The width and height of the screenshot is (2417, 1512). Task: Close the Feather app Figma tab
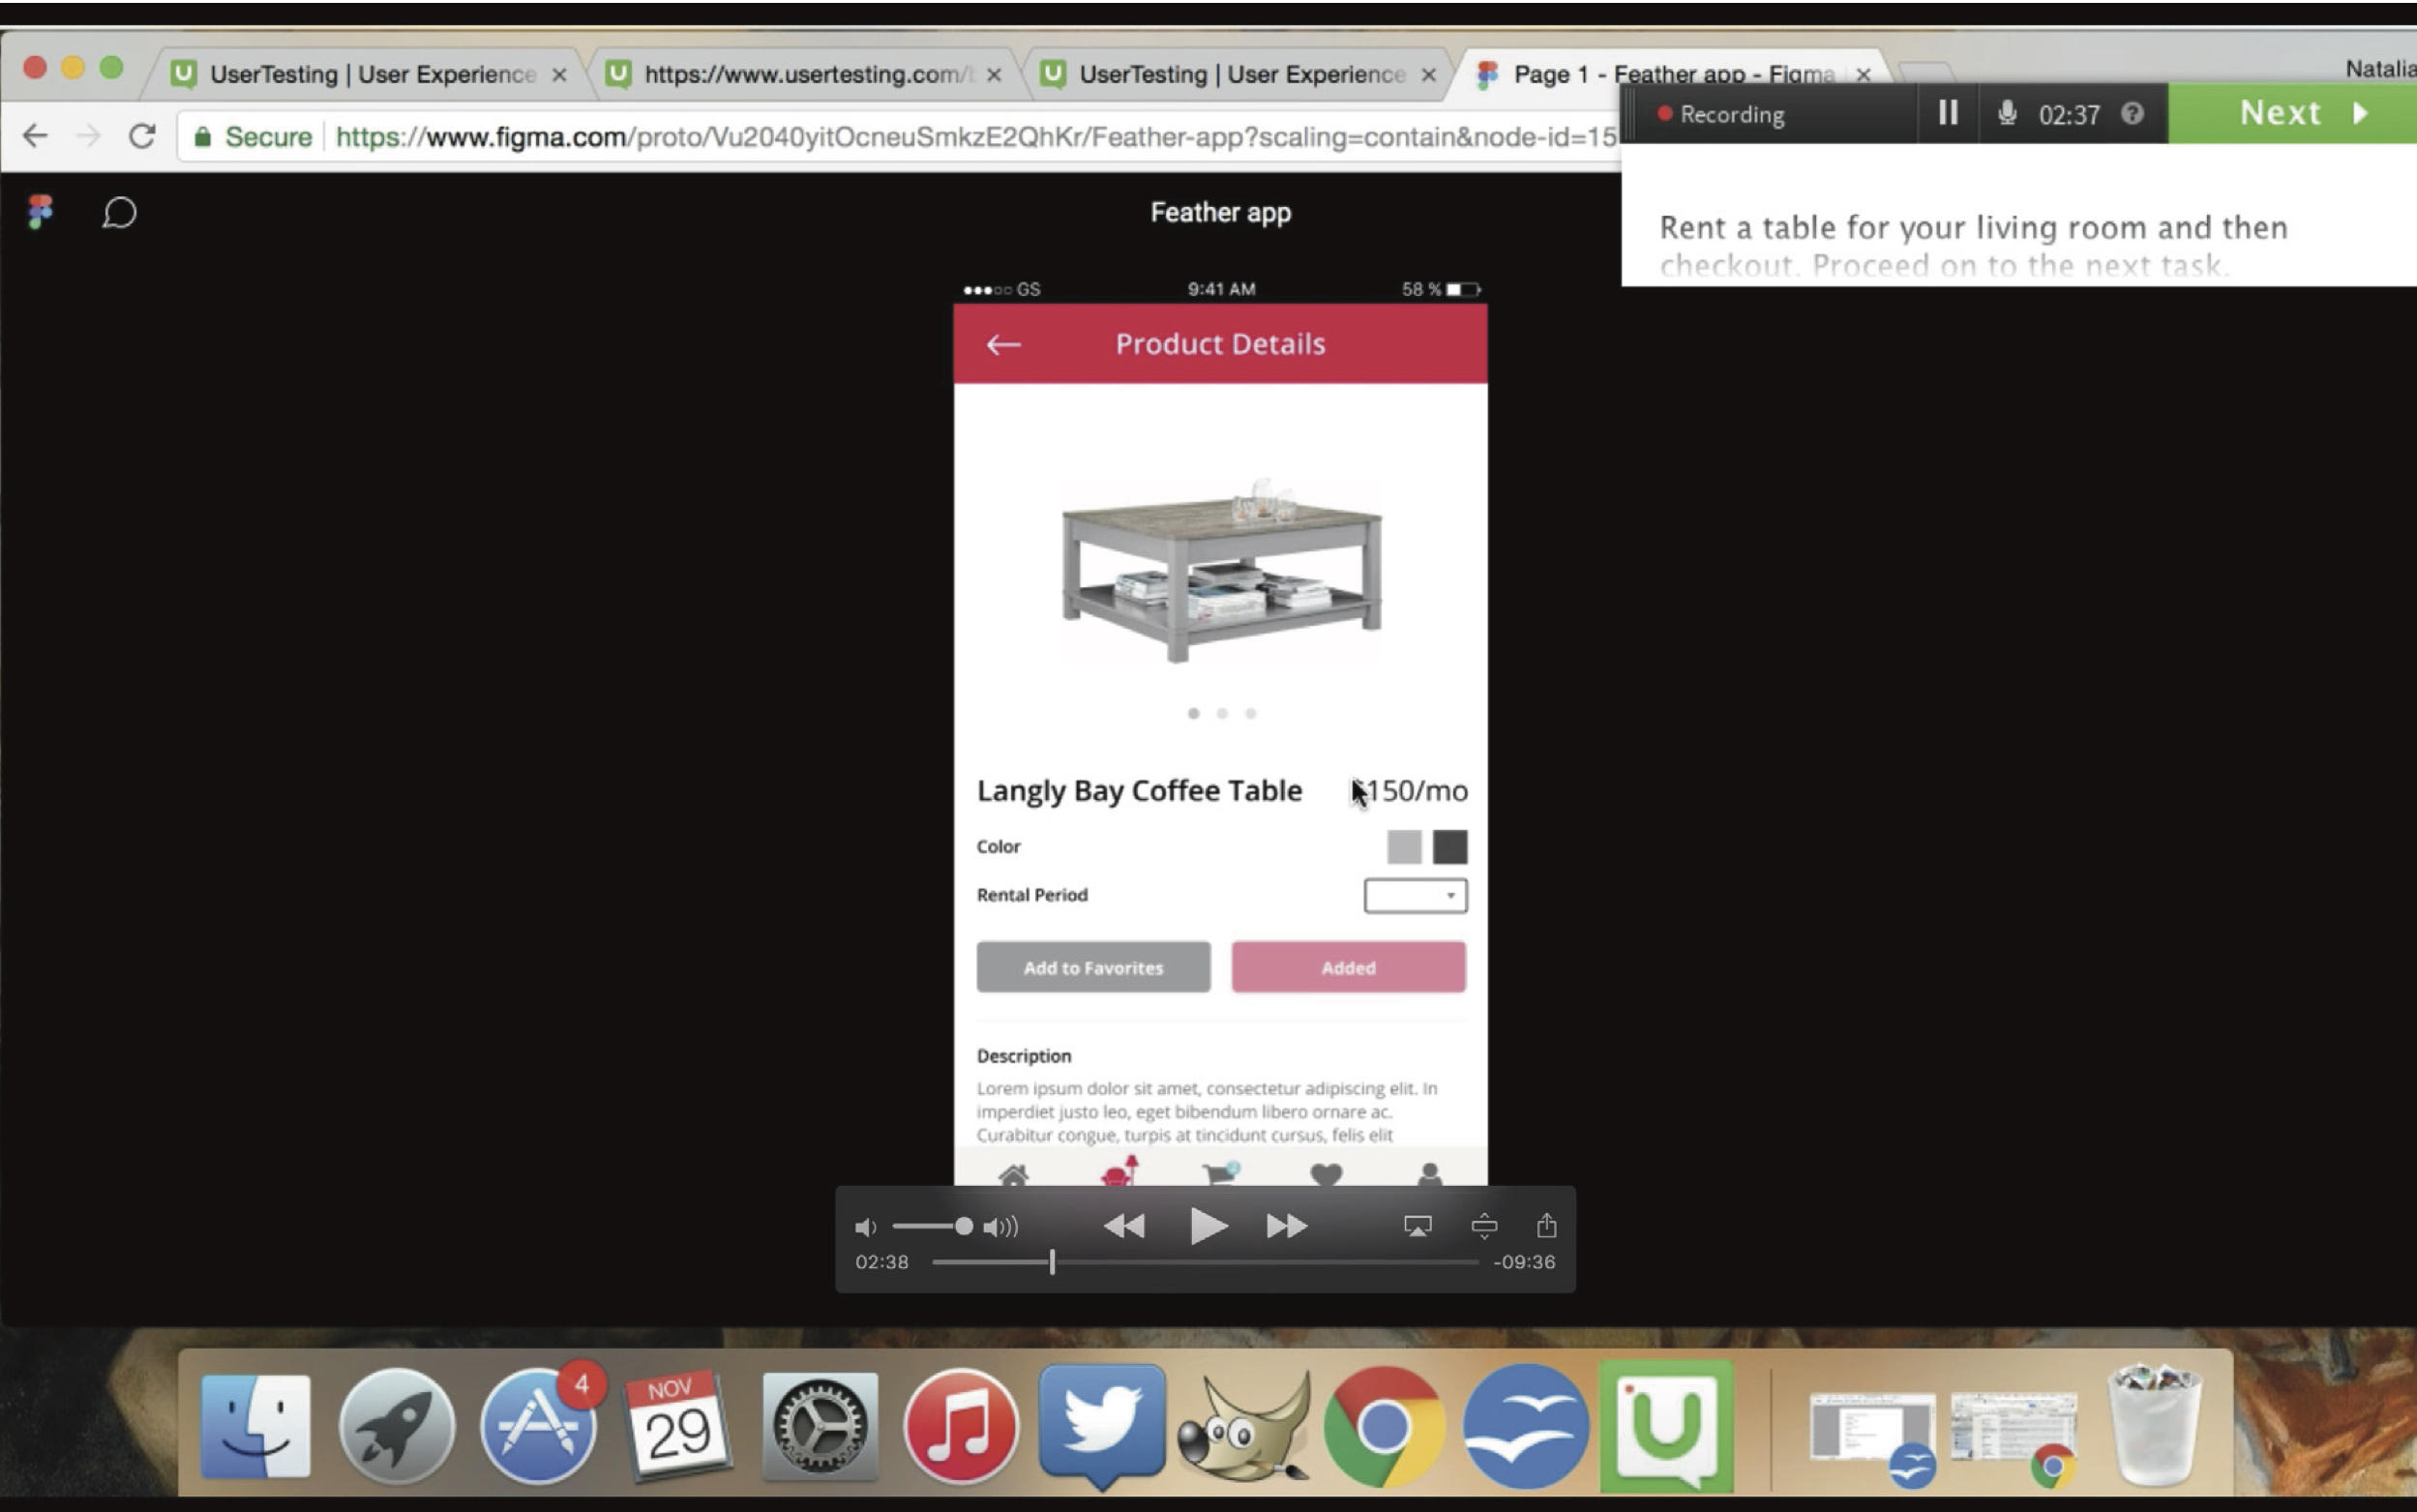pyautogui.click(x=1863, y=75)
